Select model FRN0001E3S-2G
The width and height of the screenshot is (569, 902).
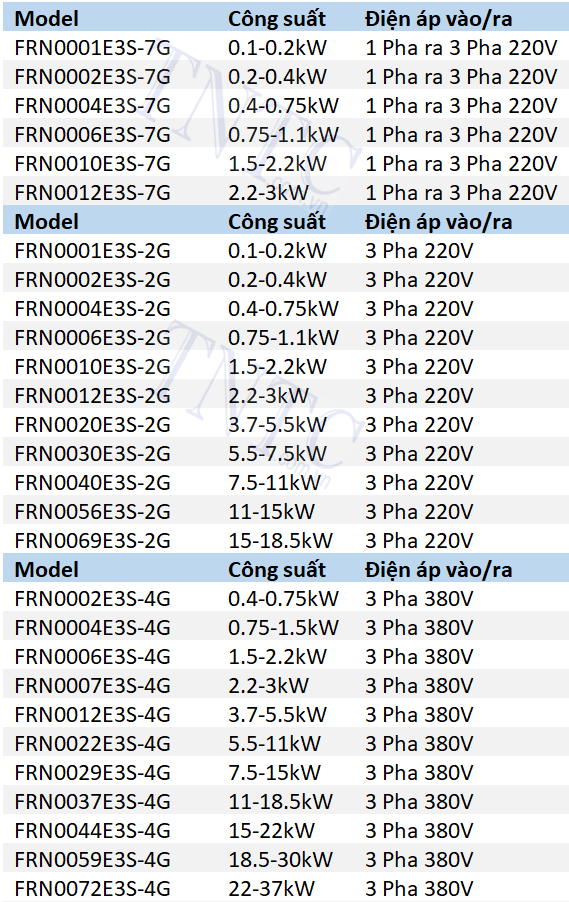coord(93,251)
